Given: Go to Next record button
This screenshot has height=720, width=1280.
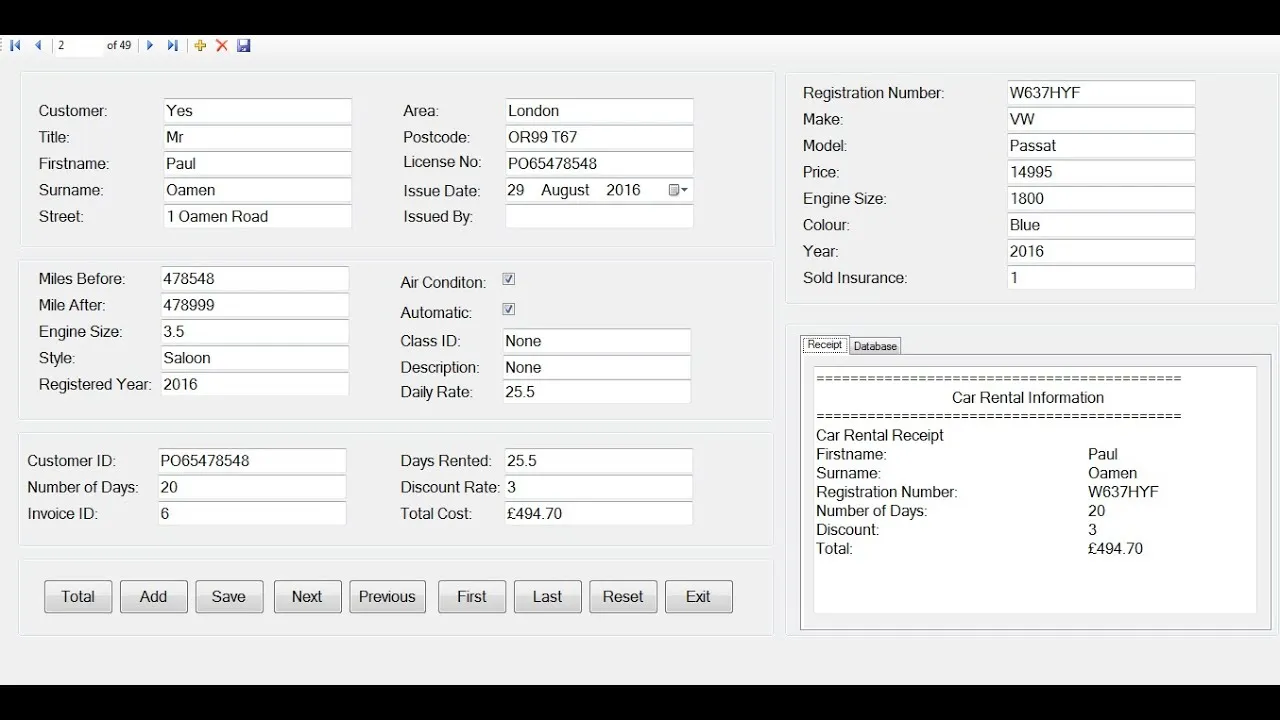Looking at the screenshot, I should pyautogui.click(x=307, y=597).
